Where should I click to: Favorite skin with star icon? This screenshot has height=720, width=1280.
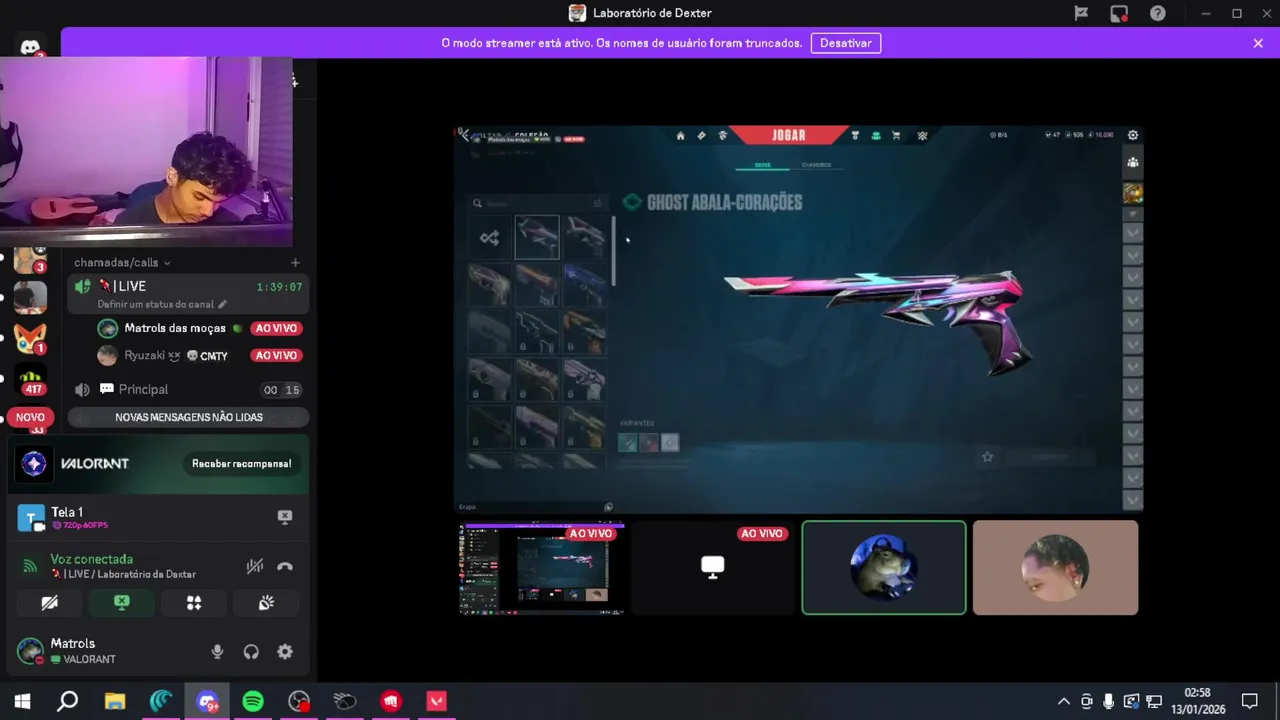(987, 457)
